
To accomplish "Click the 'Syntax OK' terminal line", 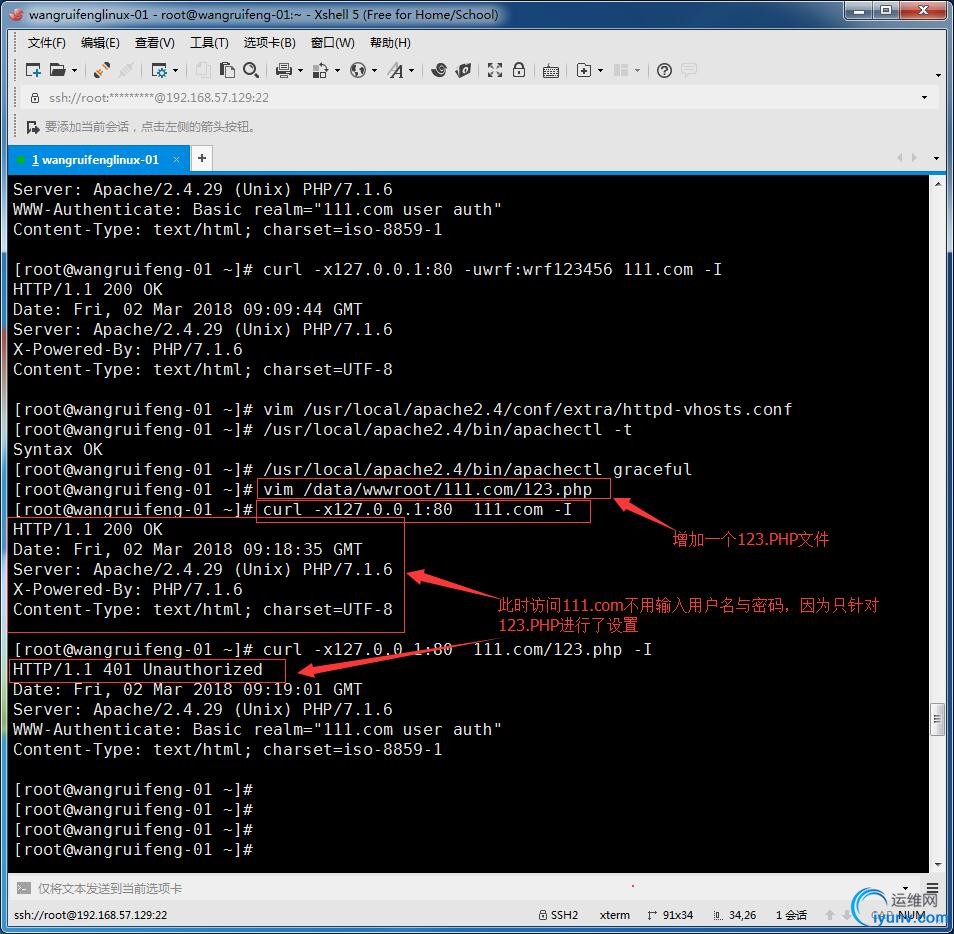I will pos(58,450).
